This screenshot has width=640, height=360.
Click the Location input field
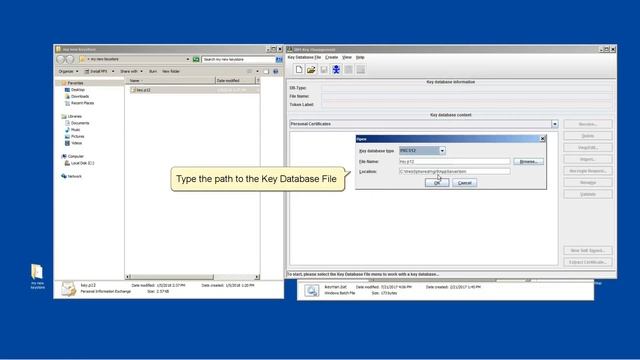coord(454,172)
